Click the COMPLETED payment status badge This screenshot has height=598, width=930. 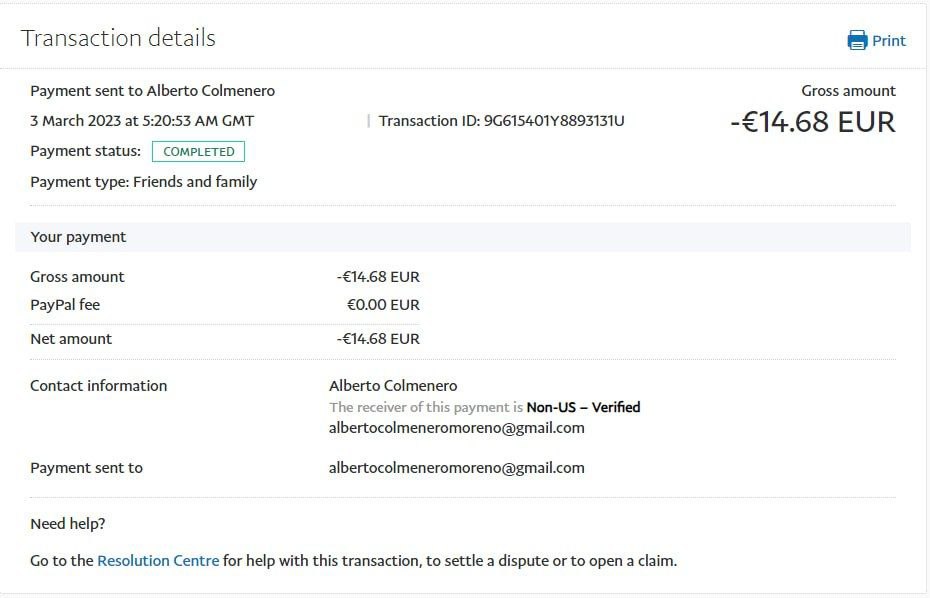pyautogui.click(x=198, y=151)
